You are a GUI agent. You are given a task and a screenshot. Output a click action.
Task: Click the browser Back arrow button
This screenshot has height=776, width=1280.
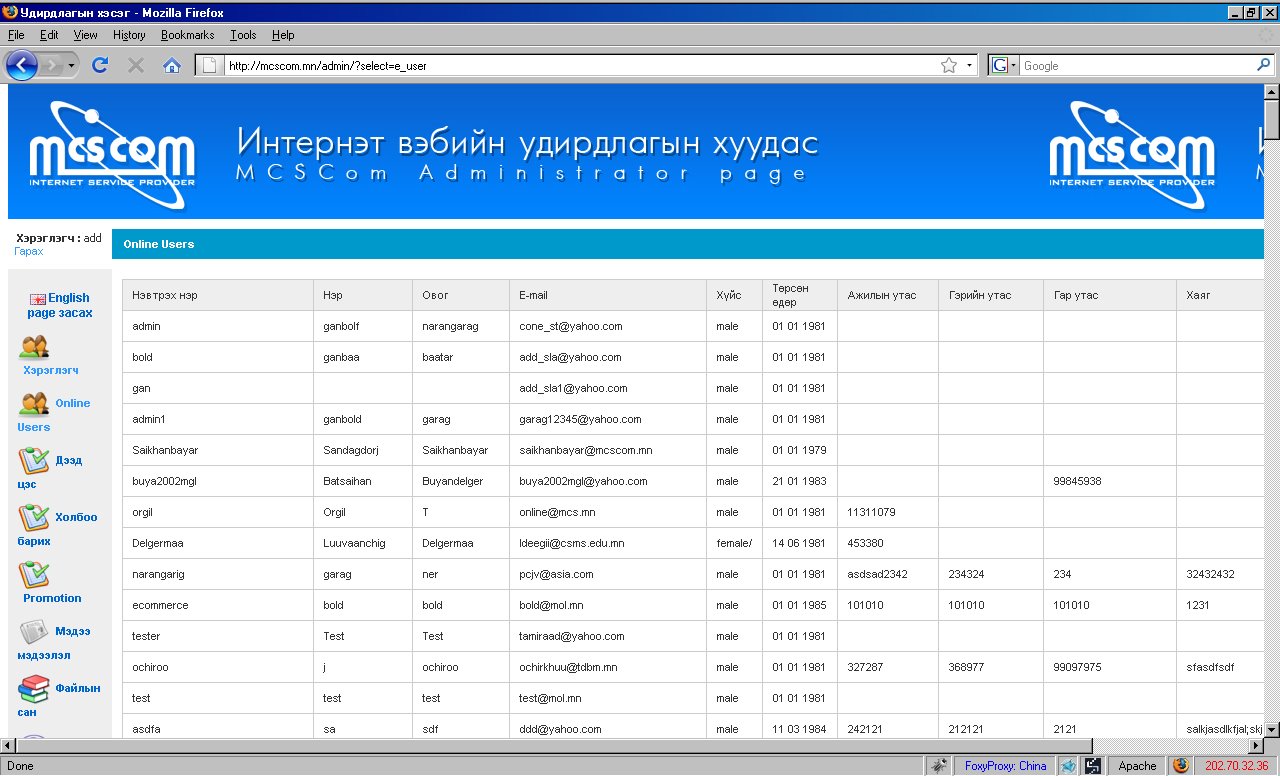click(x=22, y=65)
